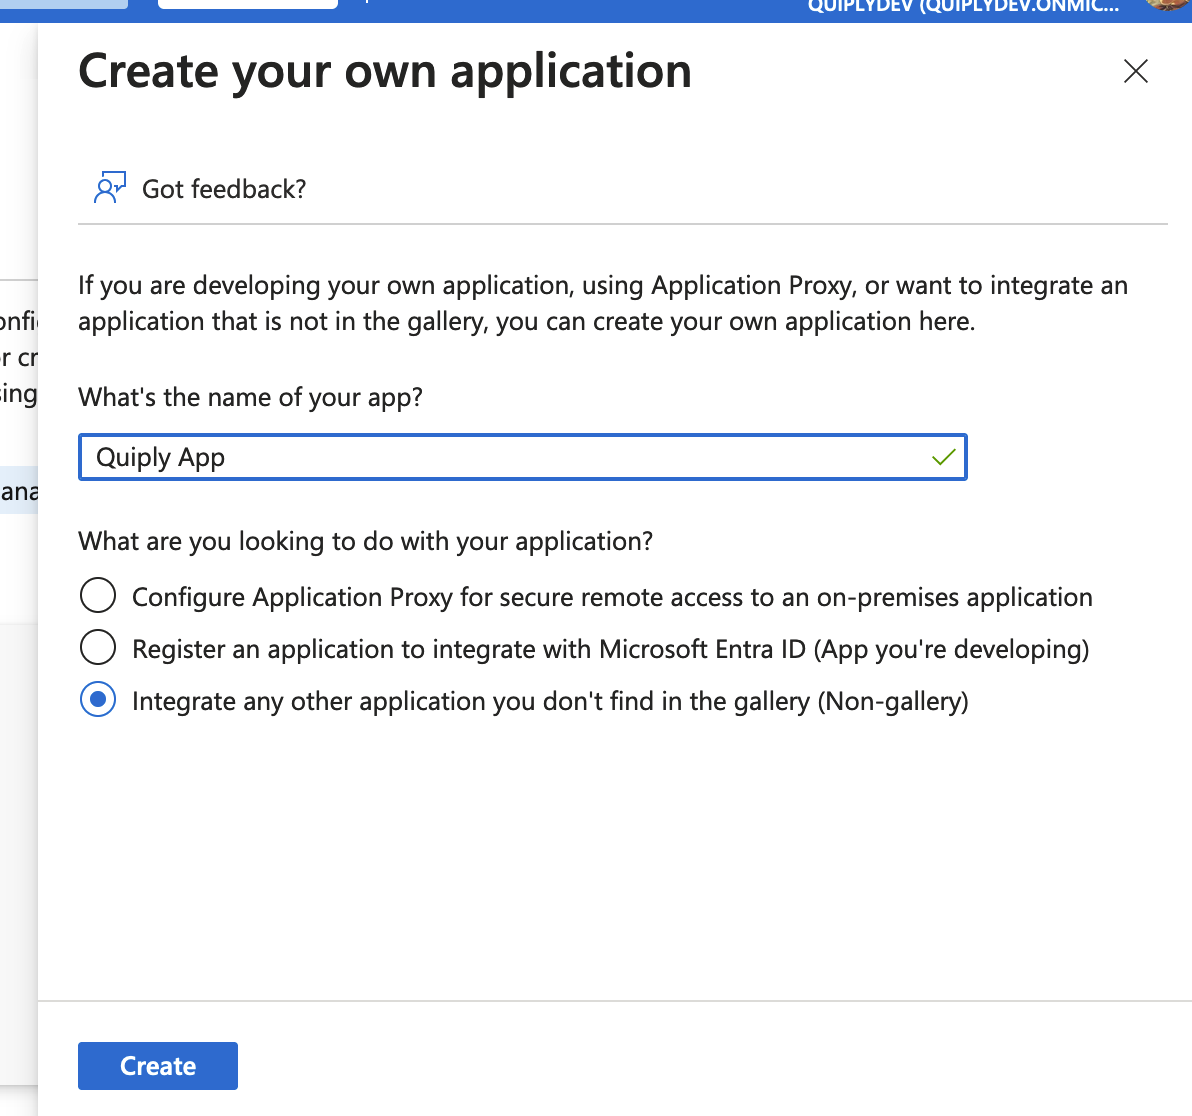This screenshot has height=1116, width=1192.
Task: Click the 'What's the name of your app?' label
Action: 250,397
